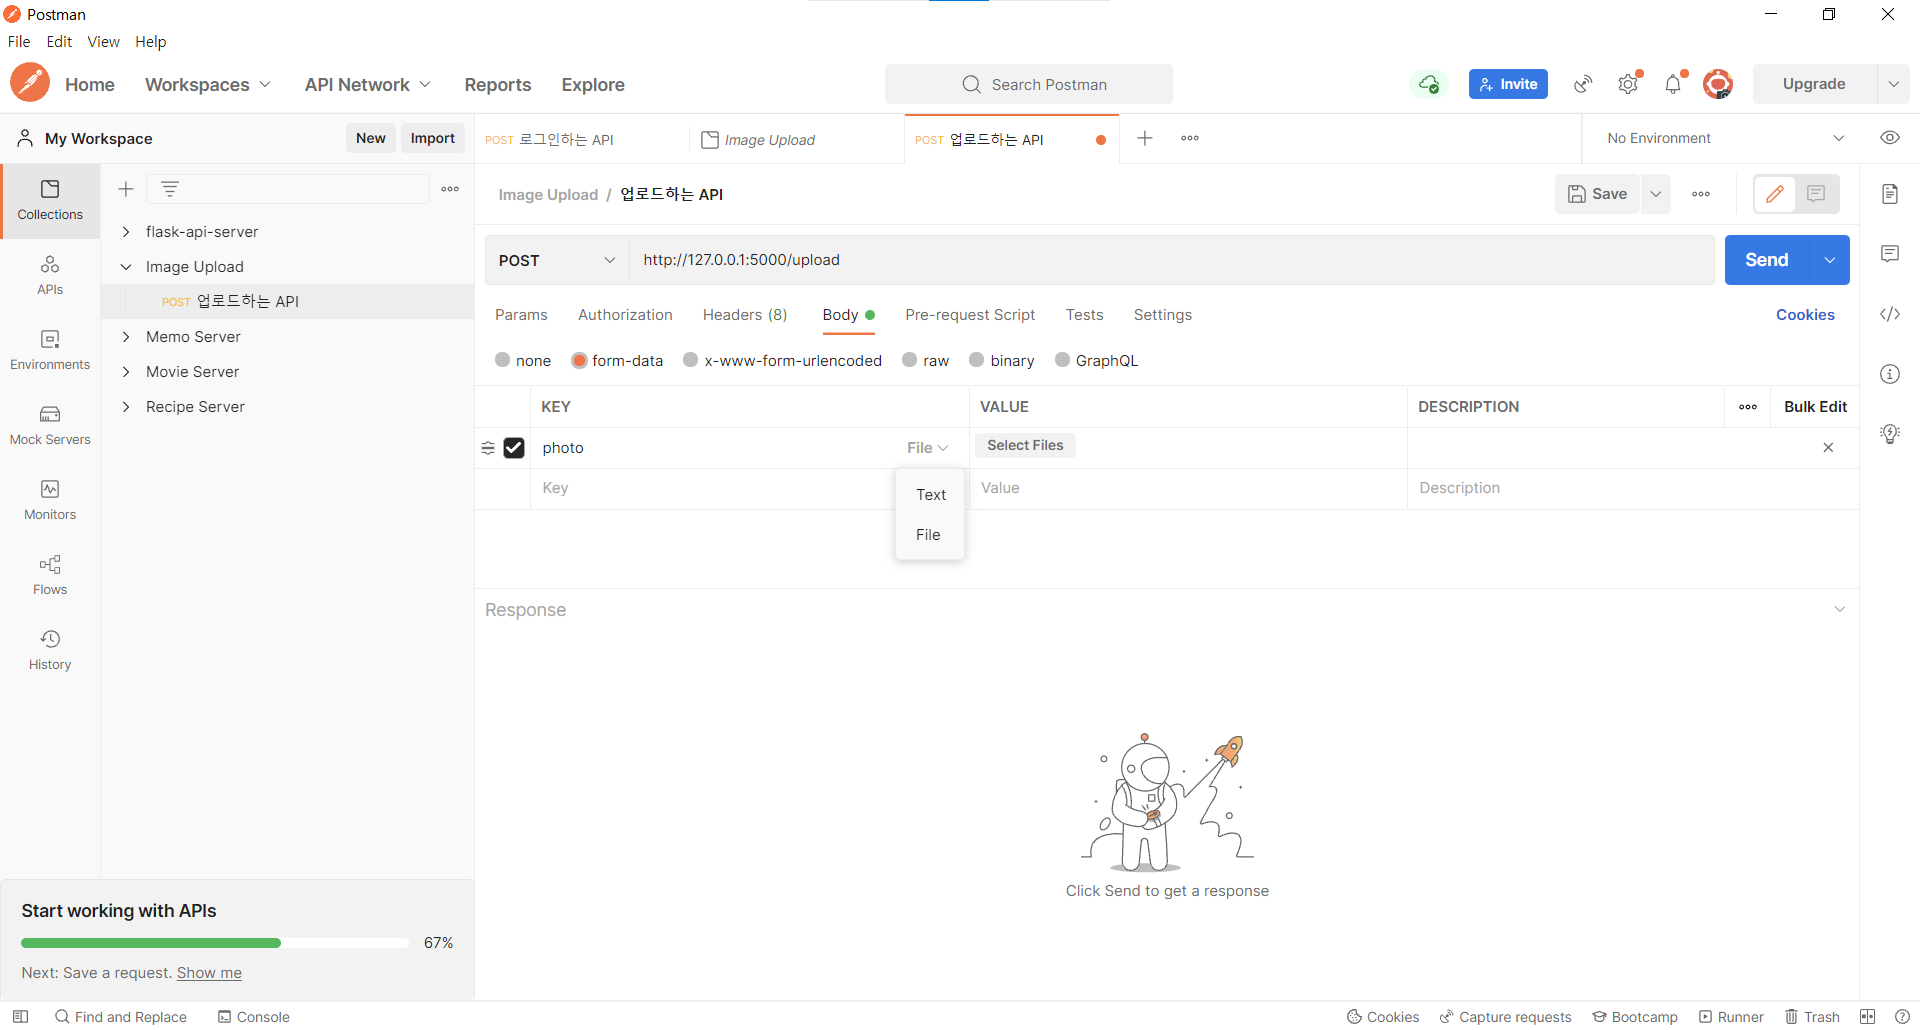Expand the flask-api-server collection

pos(126,232)
